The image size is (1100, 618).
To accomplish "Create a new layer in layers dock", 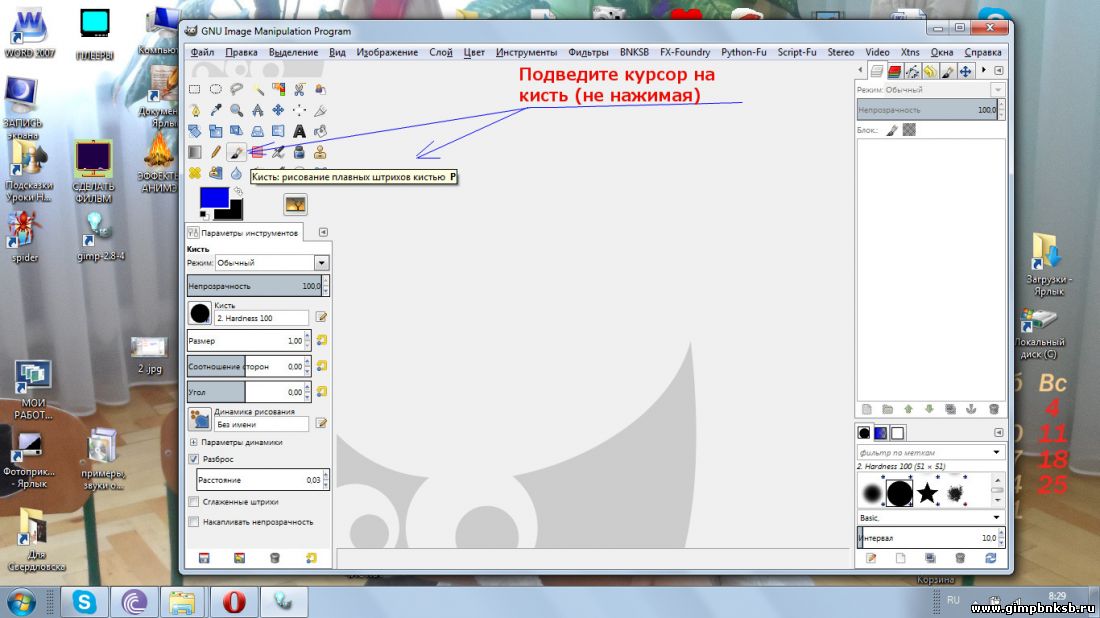I will click(866, 409).
